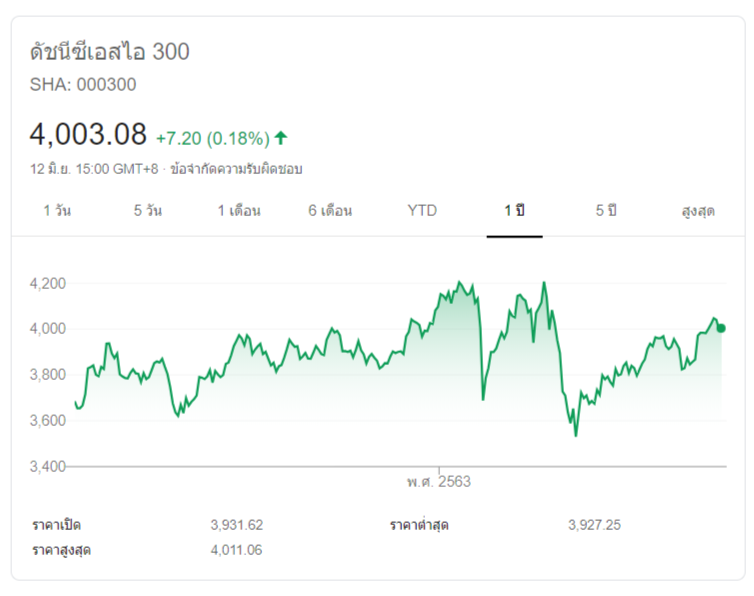Click the พ.ศ. 2563 axis label
The width and height of the screenshot is (754, 596).
point(438,481)
